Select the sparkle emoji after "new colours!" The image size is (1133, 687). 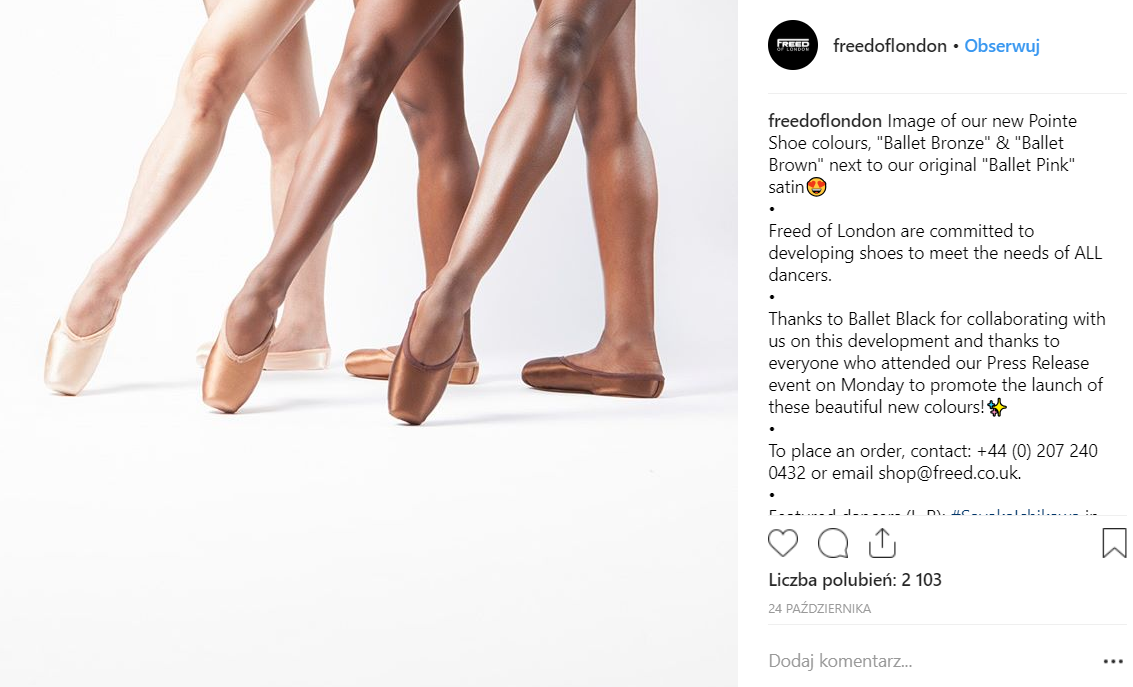(x=997, y=407)
